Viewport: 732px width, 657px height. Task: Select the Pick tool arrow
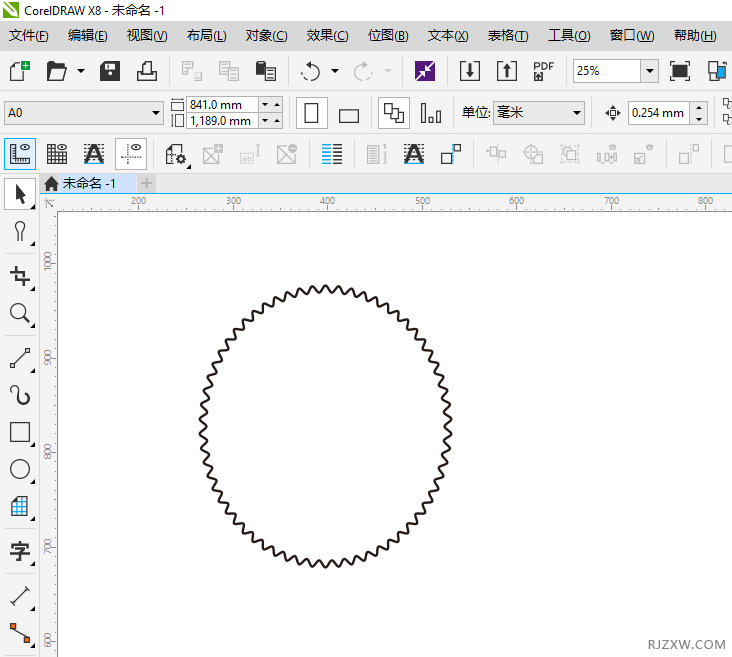coord(19,194)
